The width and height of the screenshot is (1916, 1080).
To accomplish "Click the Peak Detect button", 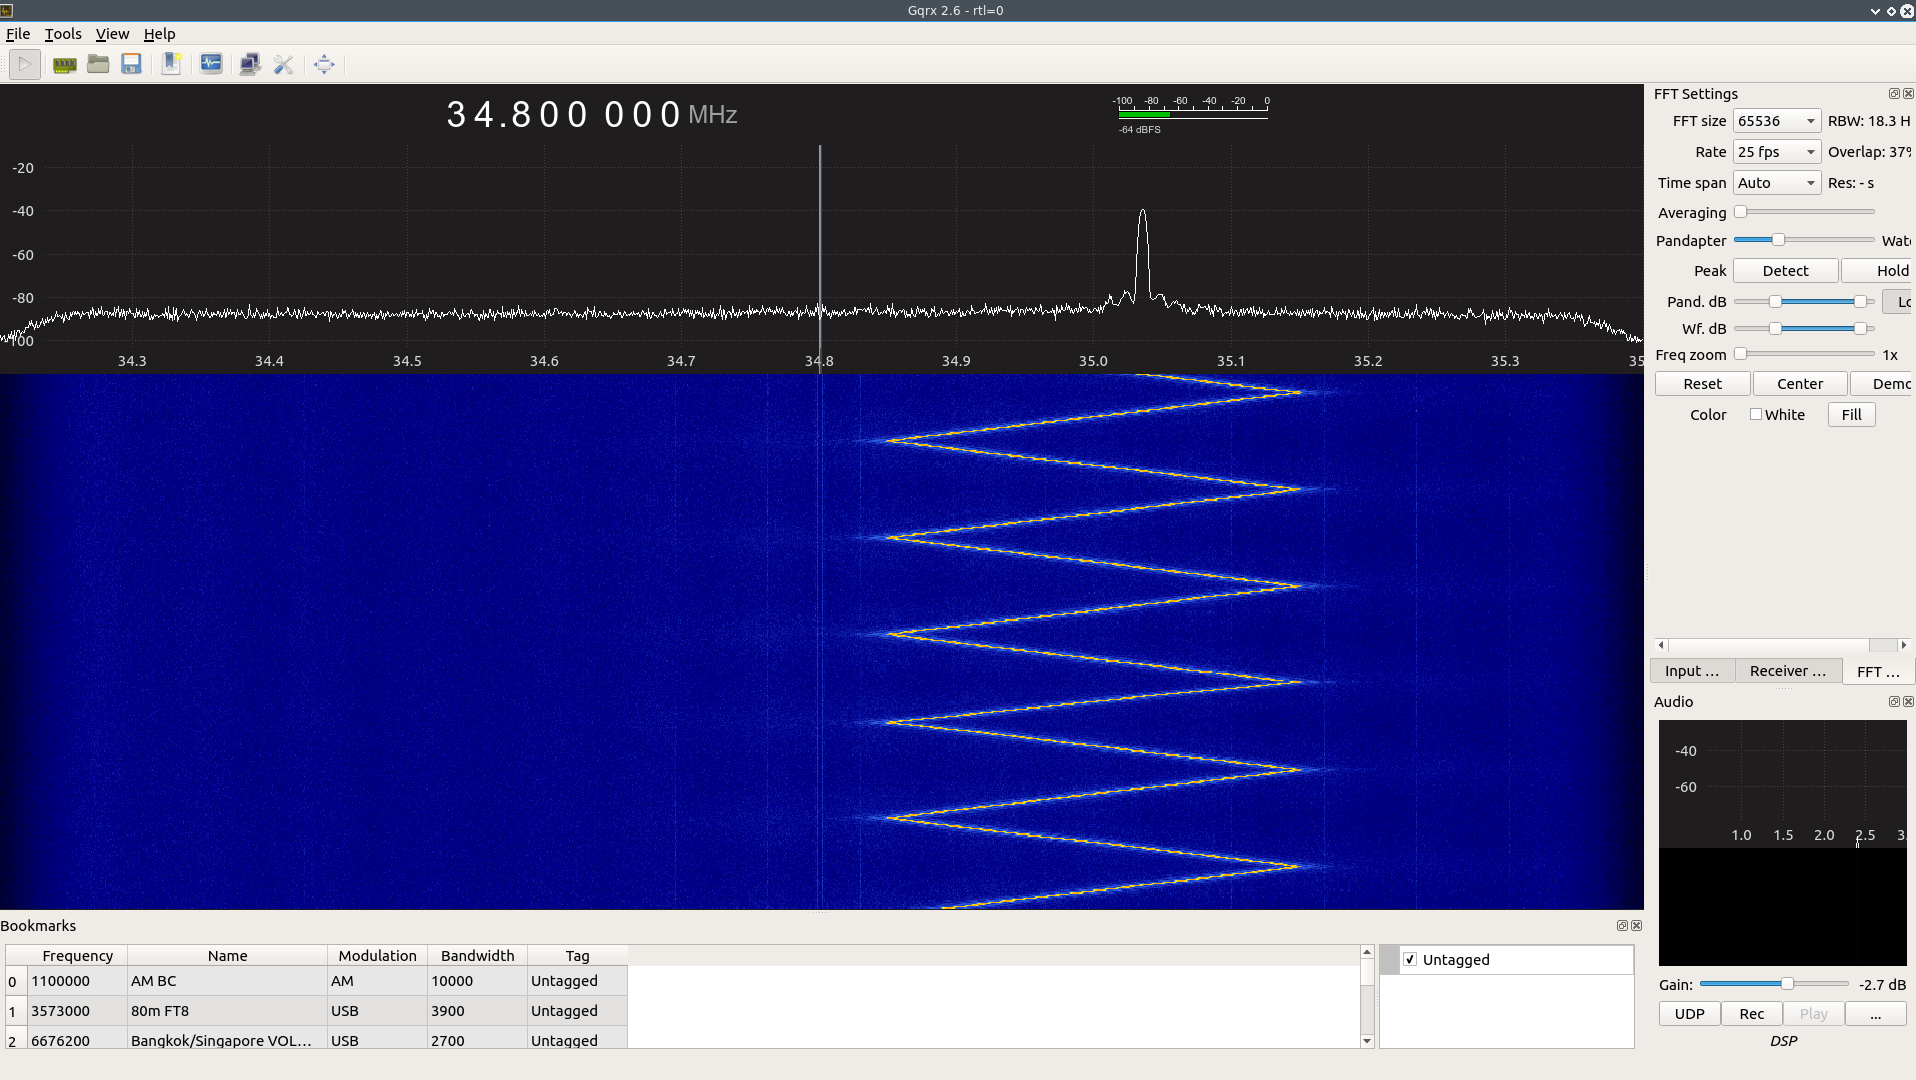I will (1785, 271).
